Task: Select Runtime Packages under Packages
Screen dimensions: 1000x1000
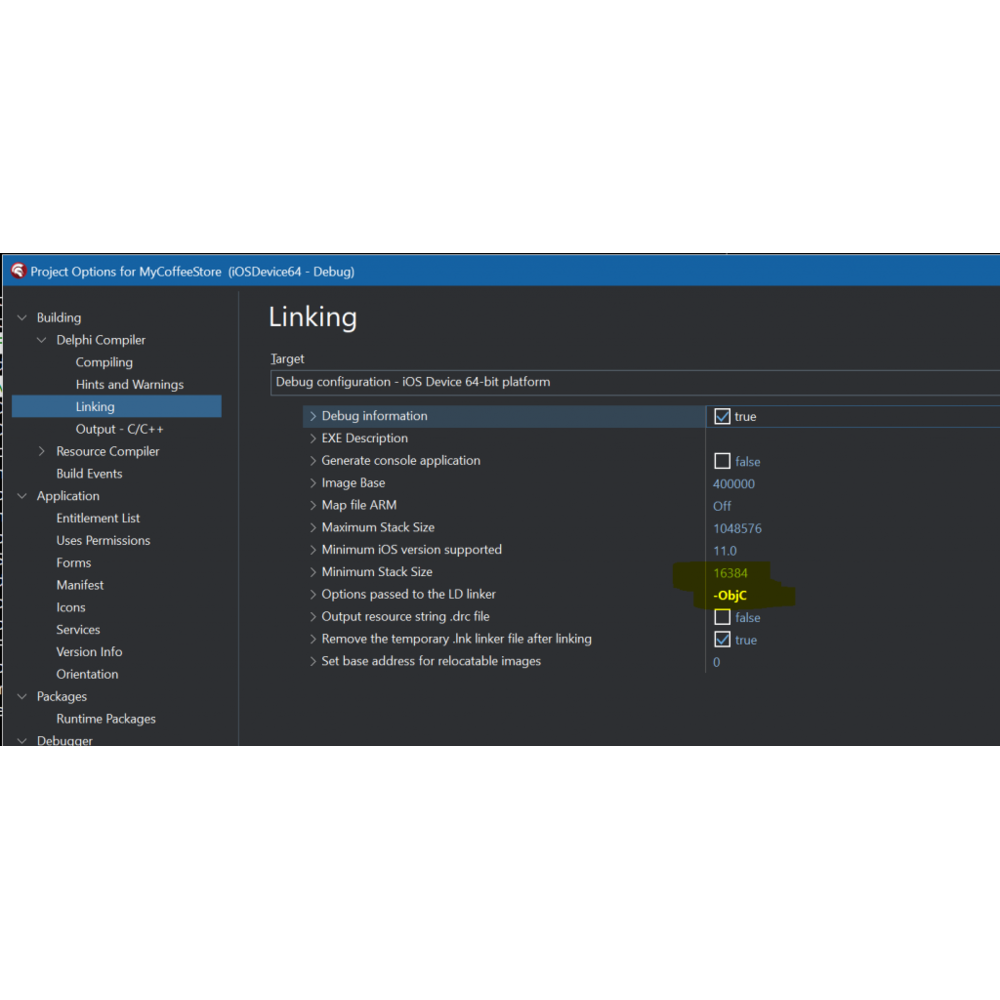Action: [x=106, y=719]
